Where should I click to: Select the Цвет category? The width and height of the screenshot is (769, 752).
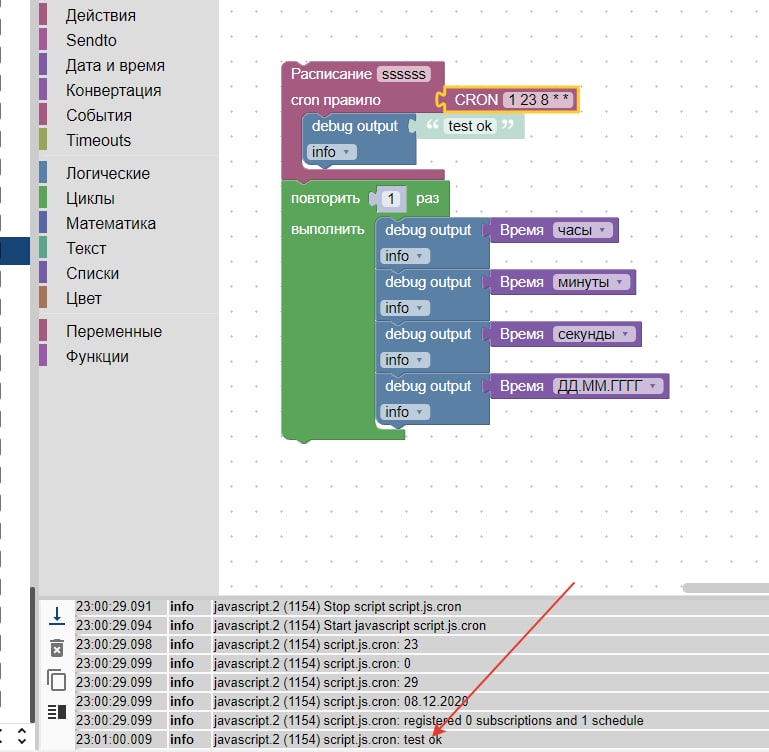tap(84, 298)
